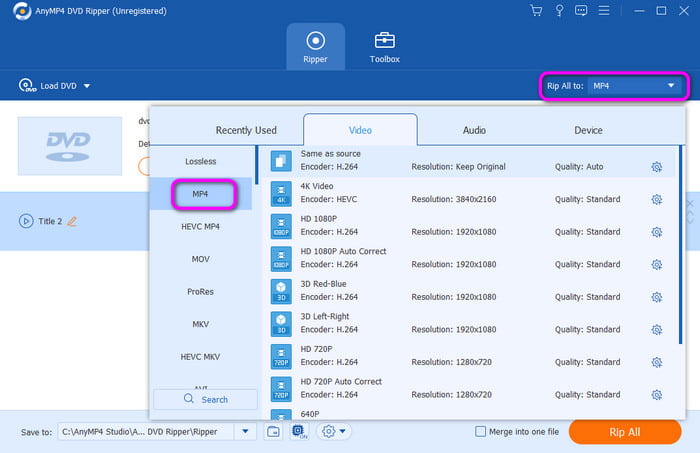Open settings gear for HD 1080P Auto Correct

coord(656,265)
